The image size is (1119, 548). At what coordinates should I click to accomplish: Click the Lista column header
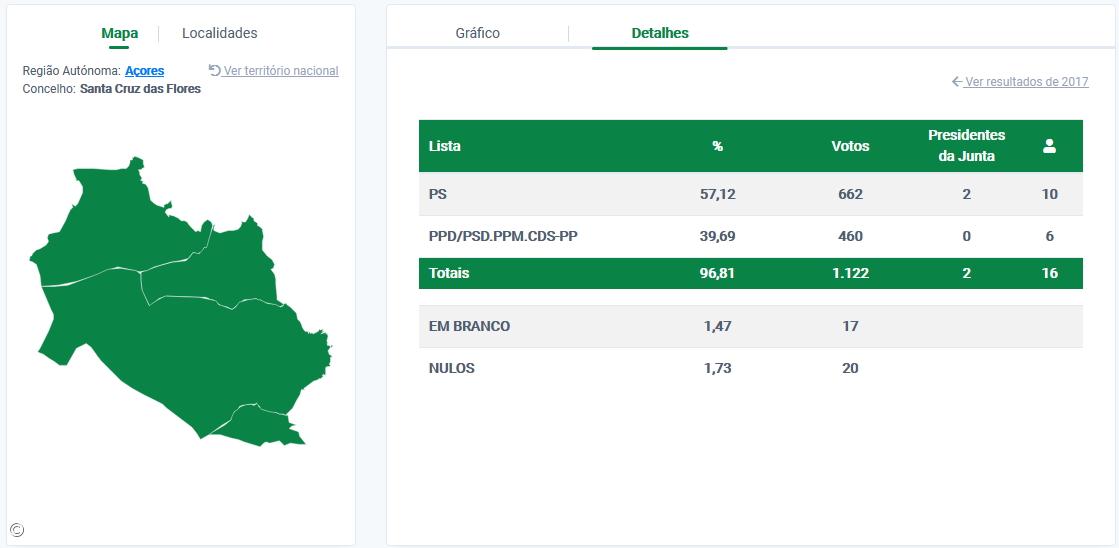(444, 146)
